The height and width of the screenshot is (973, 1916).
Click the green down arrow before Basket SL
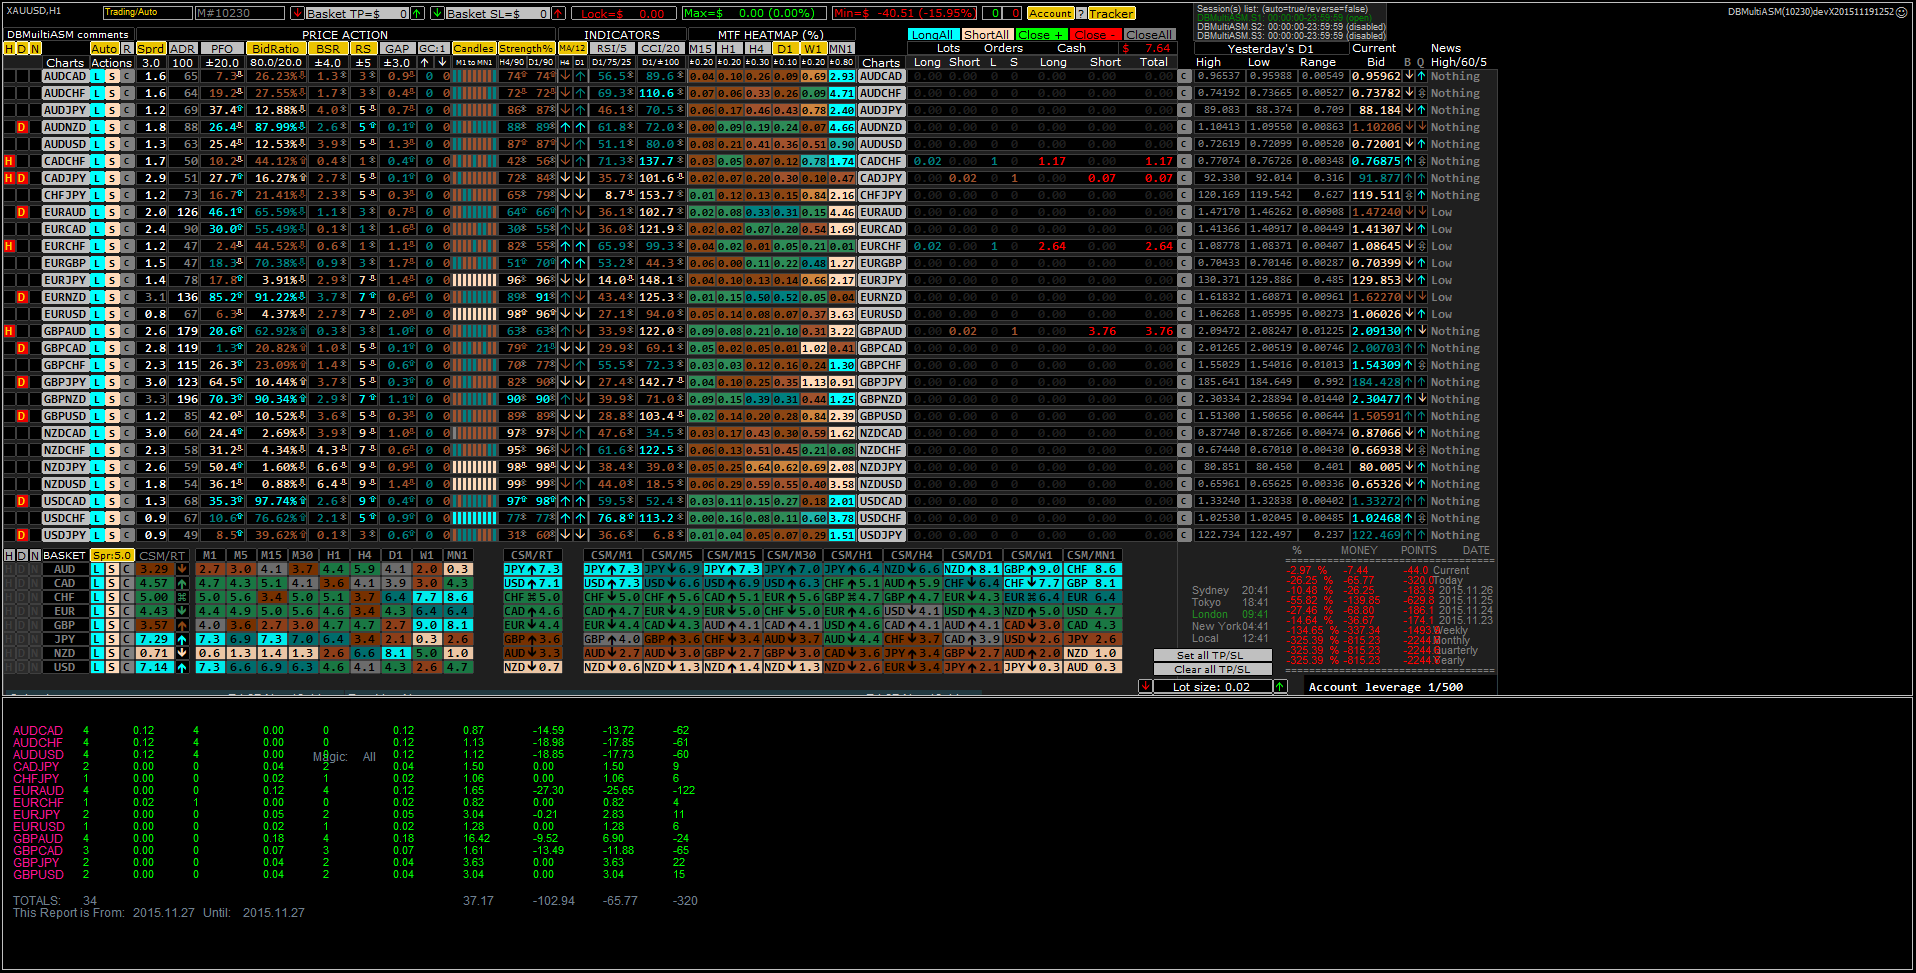437,13
